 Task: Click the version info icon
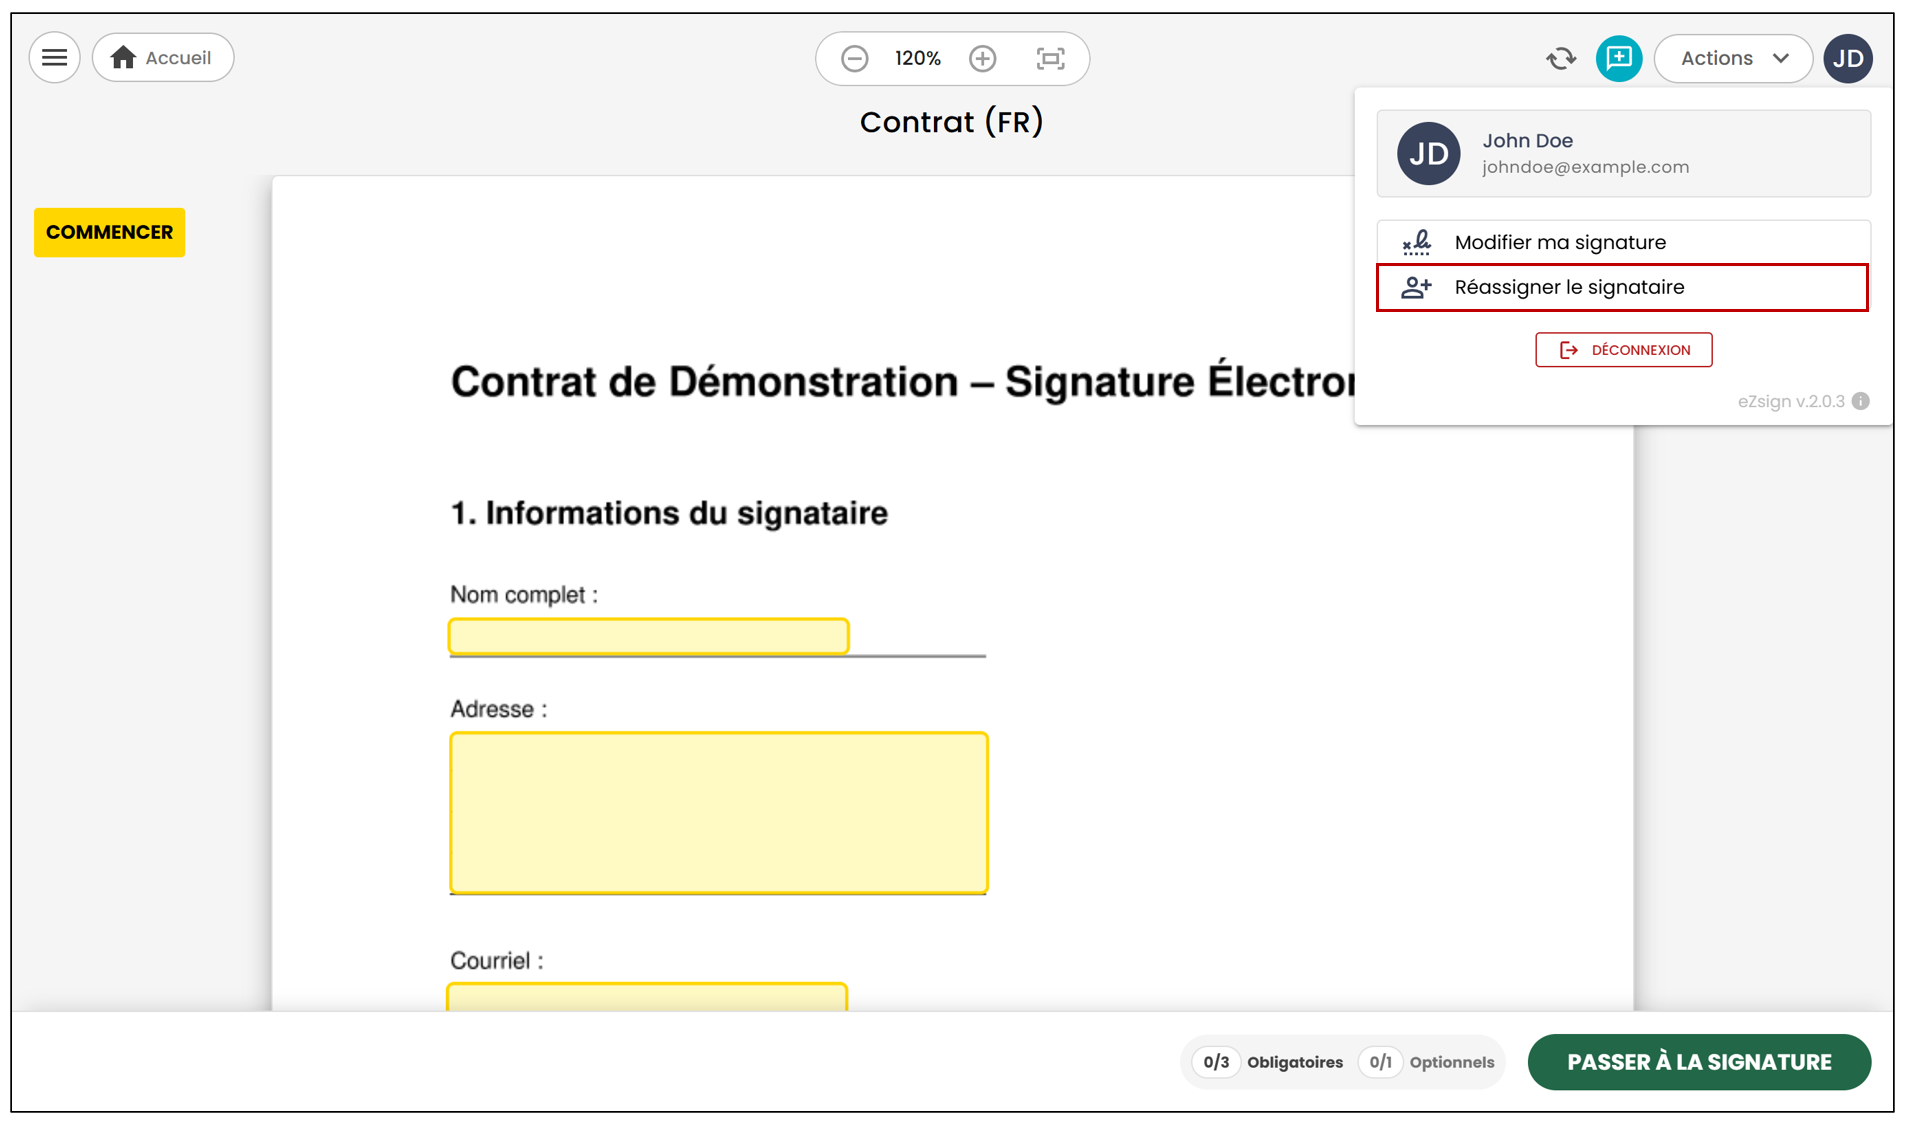click(x=1860, y=401)
